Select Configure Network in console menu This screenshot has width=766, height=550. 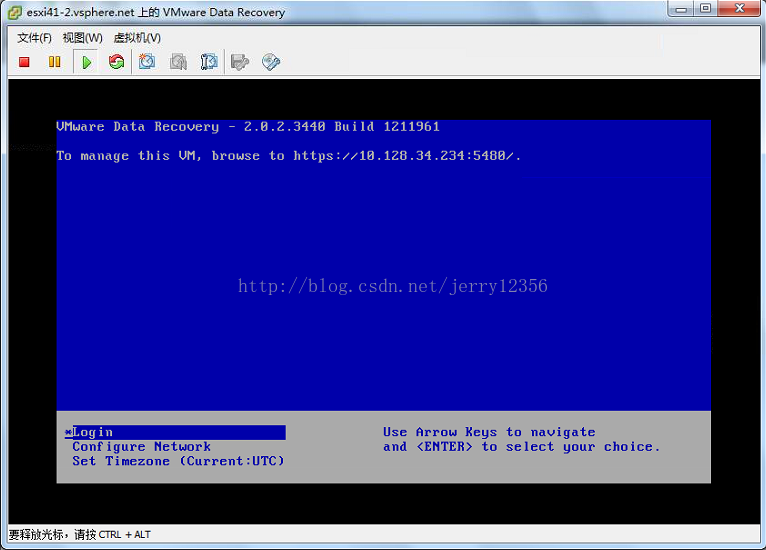click(142, 447)
